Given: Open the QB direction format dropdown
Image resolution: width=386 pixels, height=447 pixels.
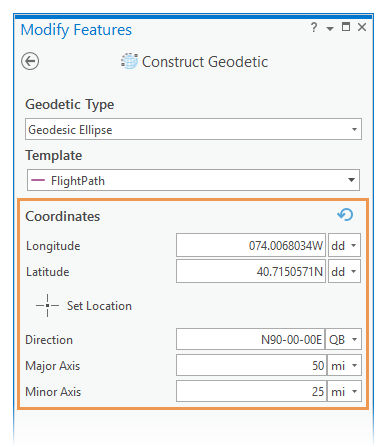Looking at the screenshot, I should click(343, 339).
